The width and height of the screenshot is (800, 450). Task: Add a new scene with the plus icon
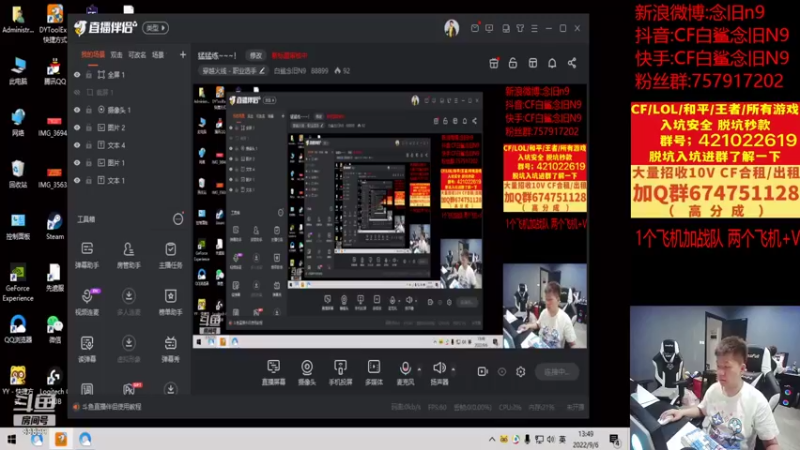click(x=183, y=55)
